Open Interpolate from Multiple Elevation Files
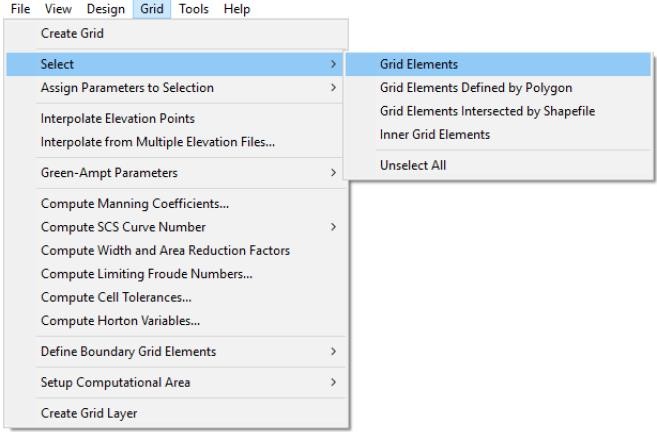This screenshot has width=657, height=432. tap(157, 142)
